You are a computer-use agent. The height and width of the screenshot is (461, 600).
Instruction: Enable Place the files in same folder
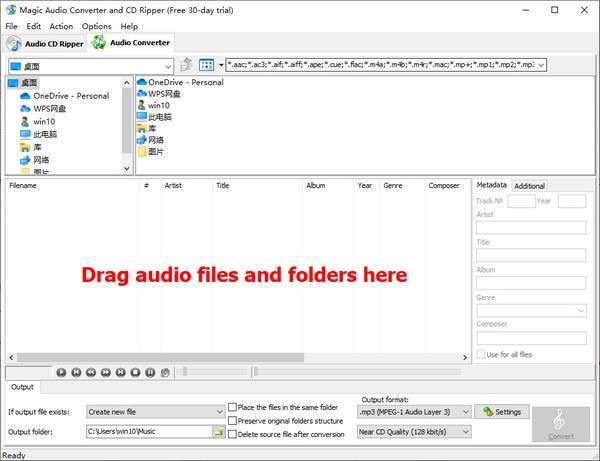(x=233, y=407)
